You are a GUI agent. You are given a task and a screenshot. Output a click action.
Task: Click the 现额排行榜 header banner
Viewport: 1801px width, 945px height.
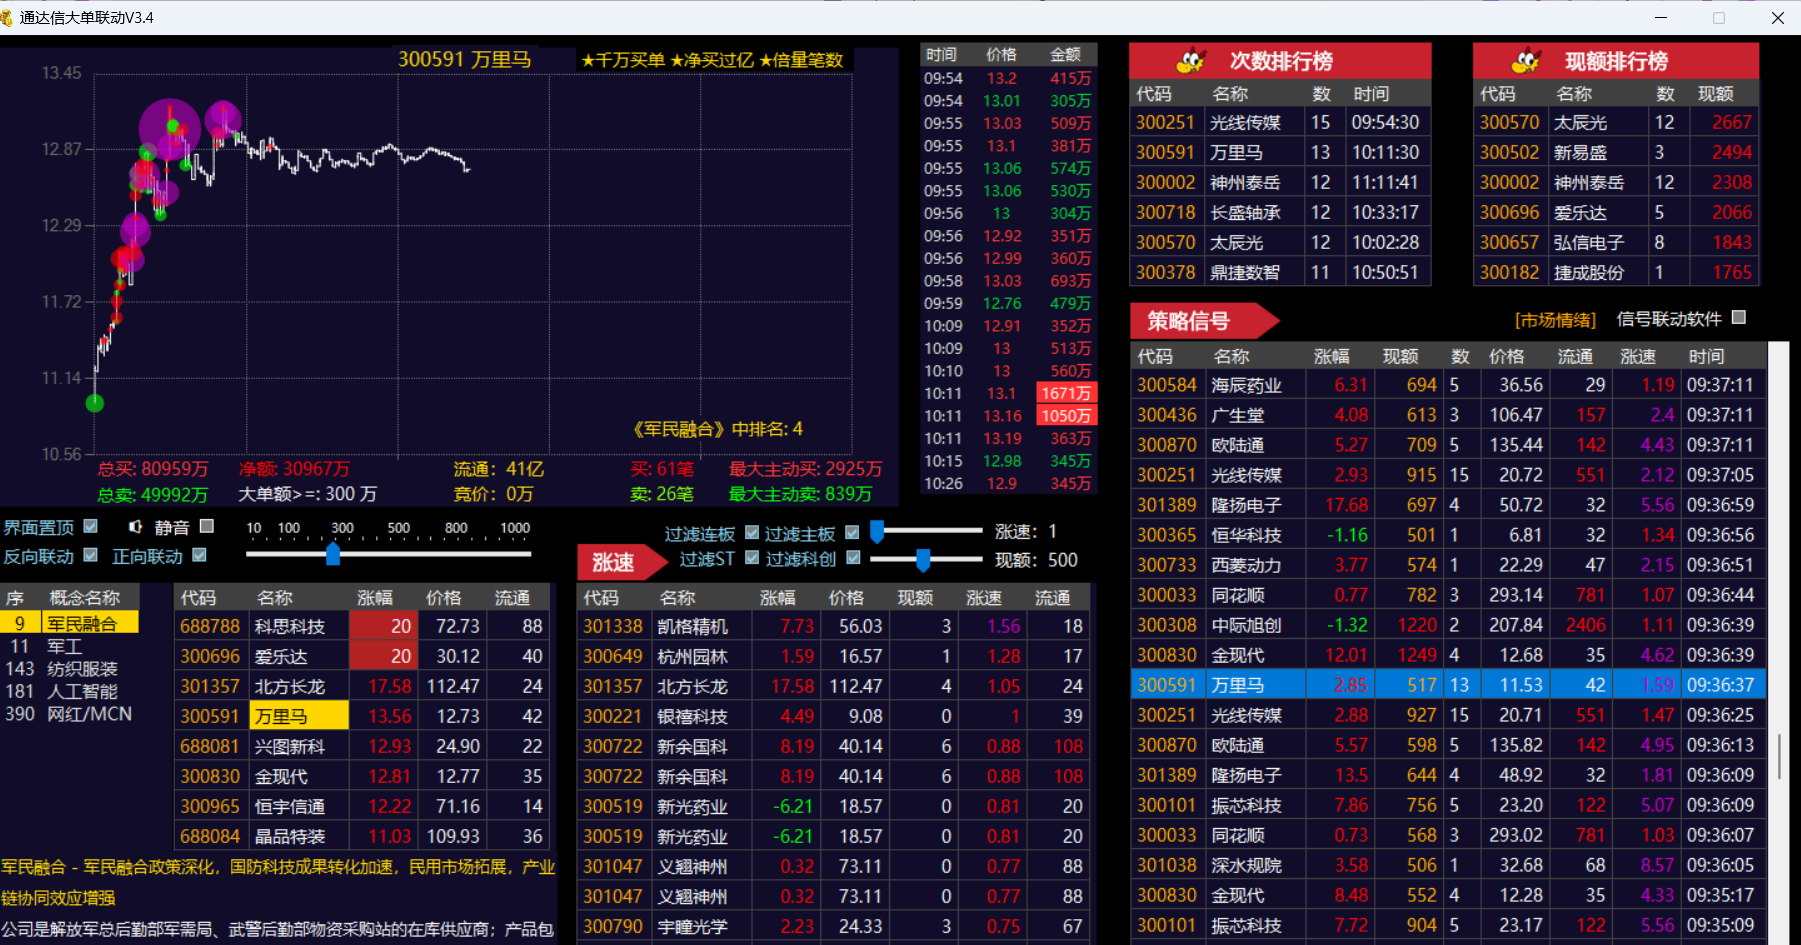coord(1615,61)
